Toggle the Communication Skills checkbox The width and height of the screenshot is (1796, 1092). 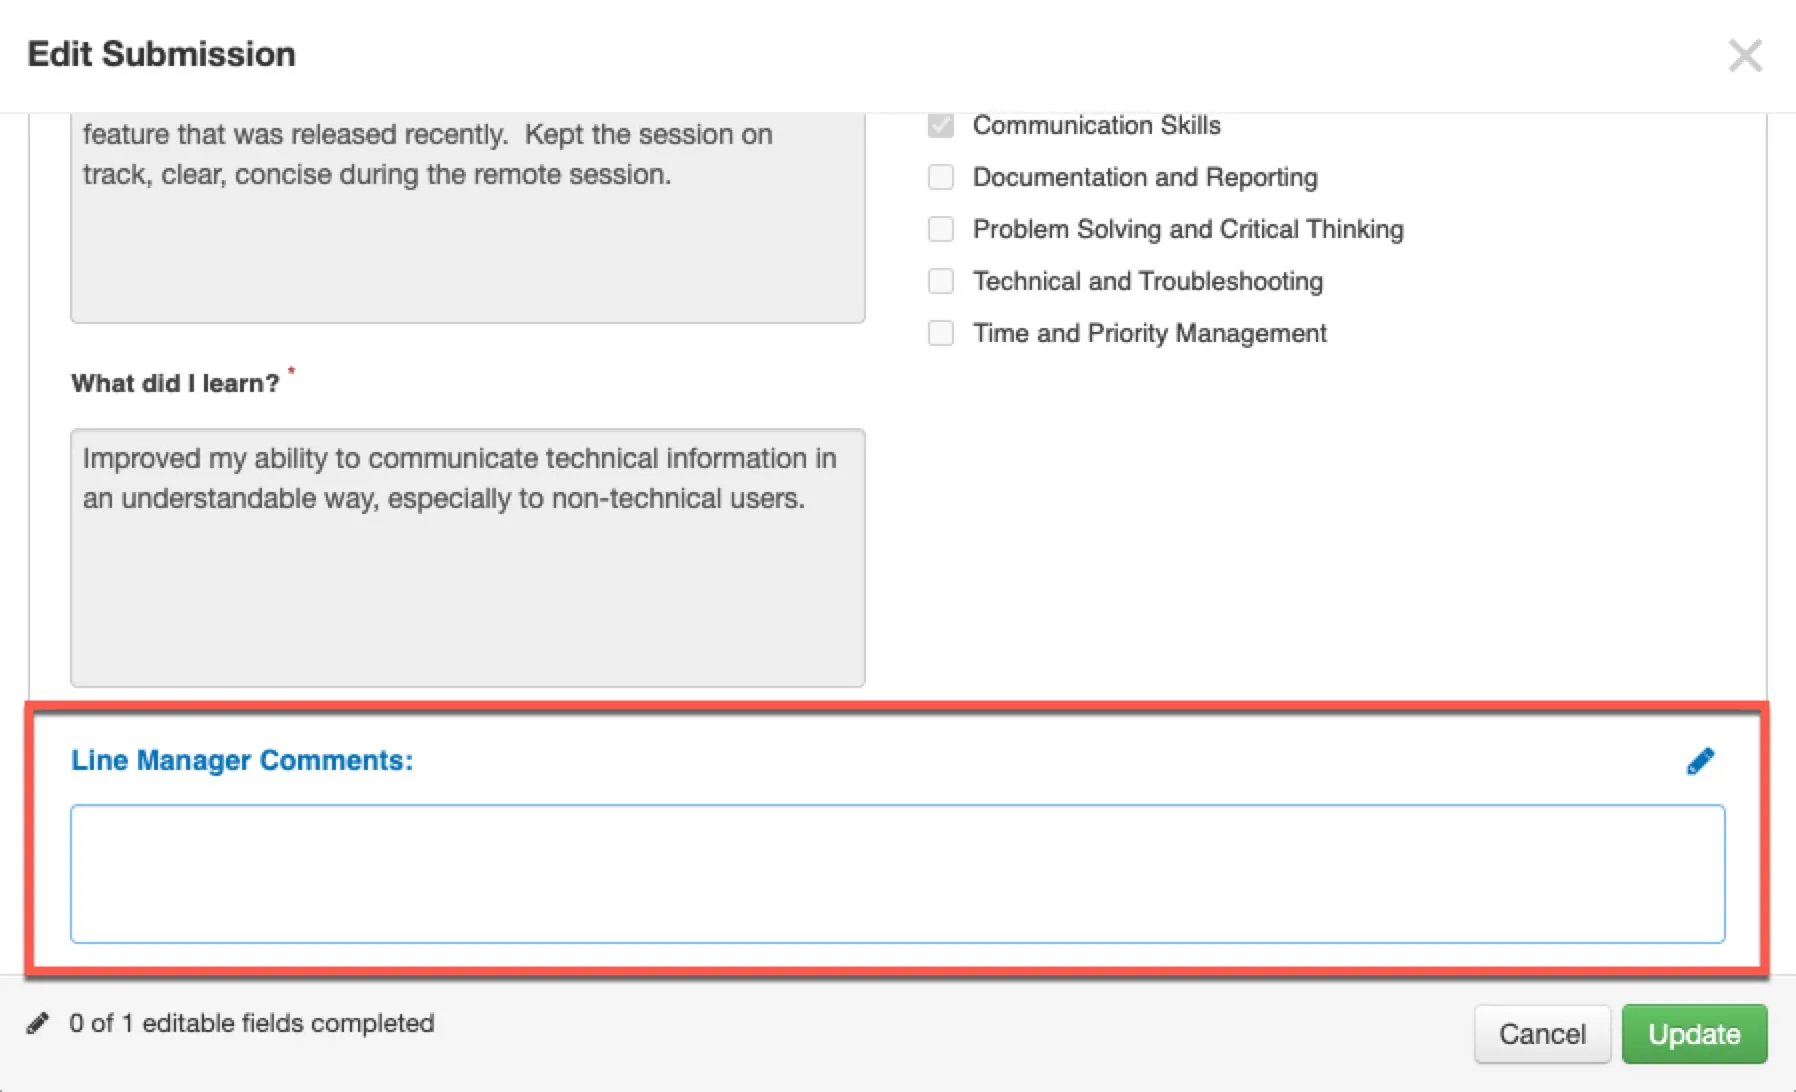click(x=941, y=125)
